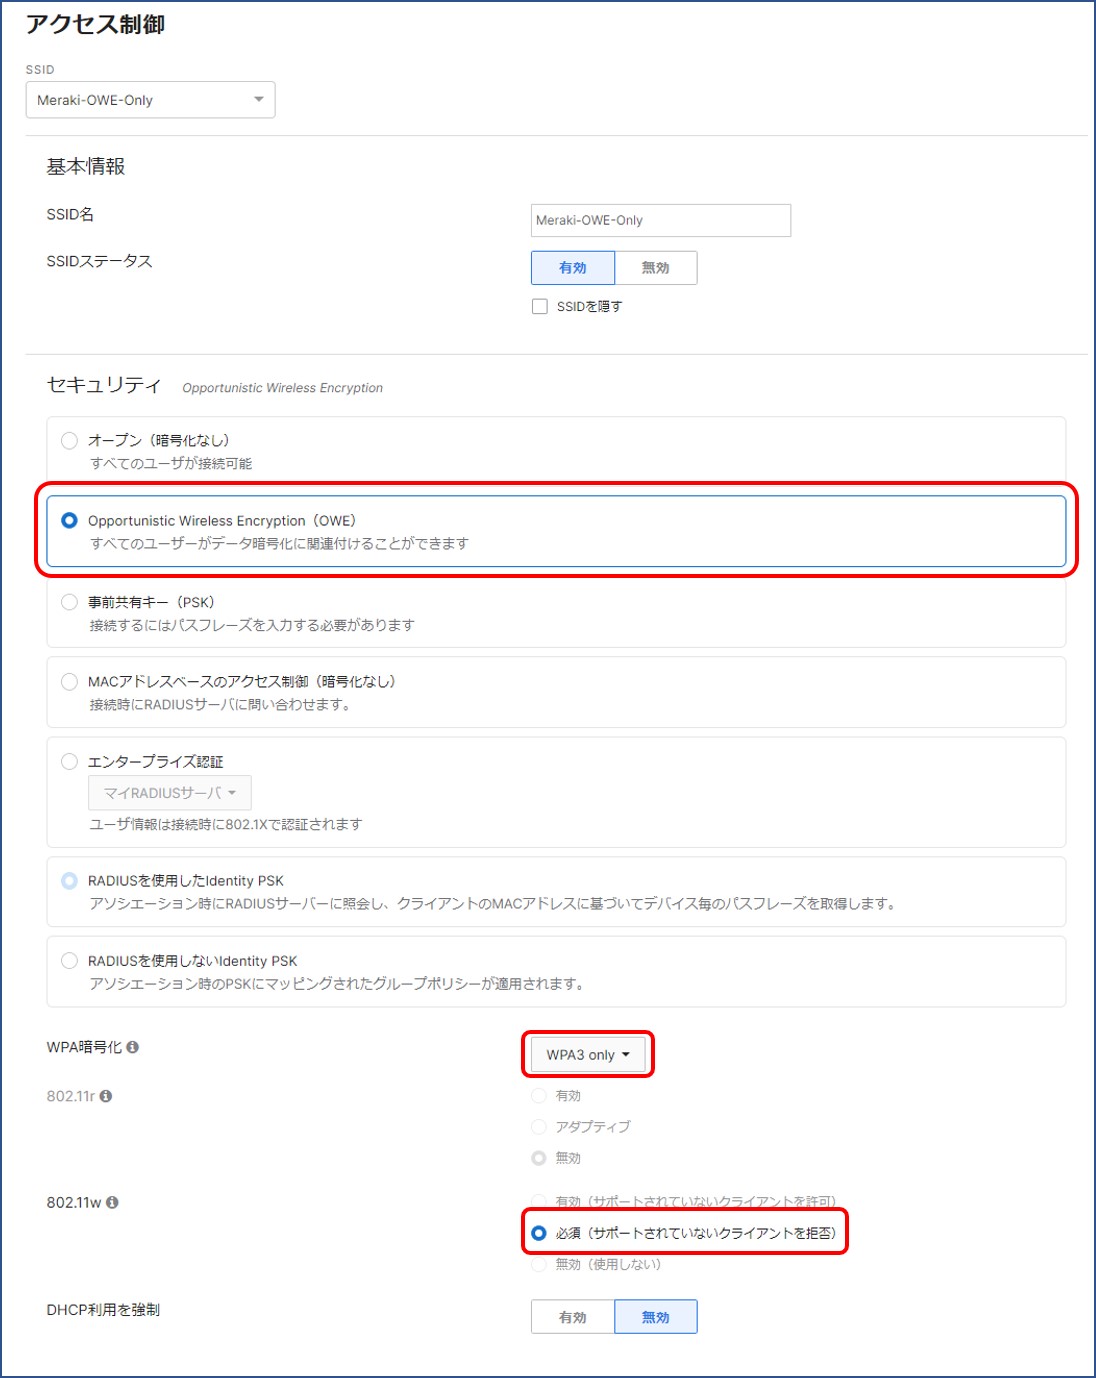Click the text アソシエーション時のPSKにマッピングされたグループポリシーが適用されます。
Screen dimensions: 1096x1378
[x=337, y=984]
